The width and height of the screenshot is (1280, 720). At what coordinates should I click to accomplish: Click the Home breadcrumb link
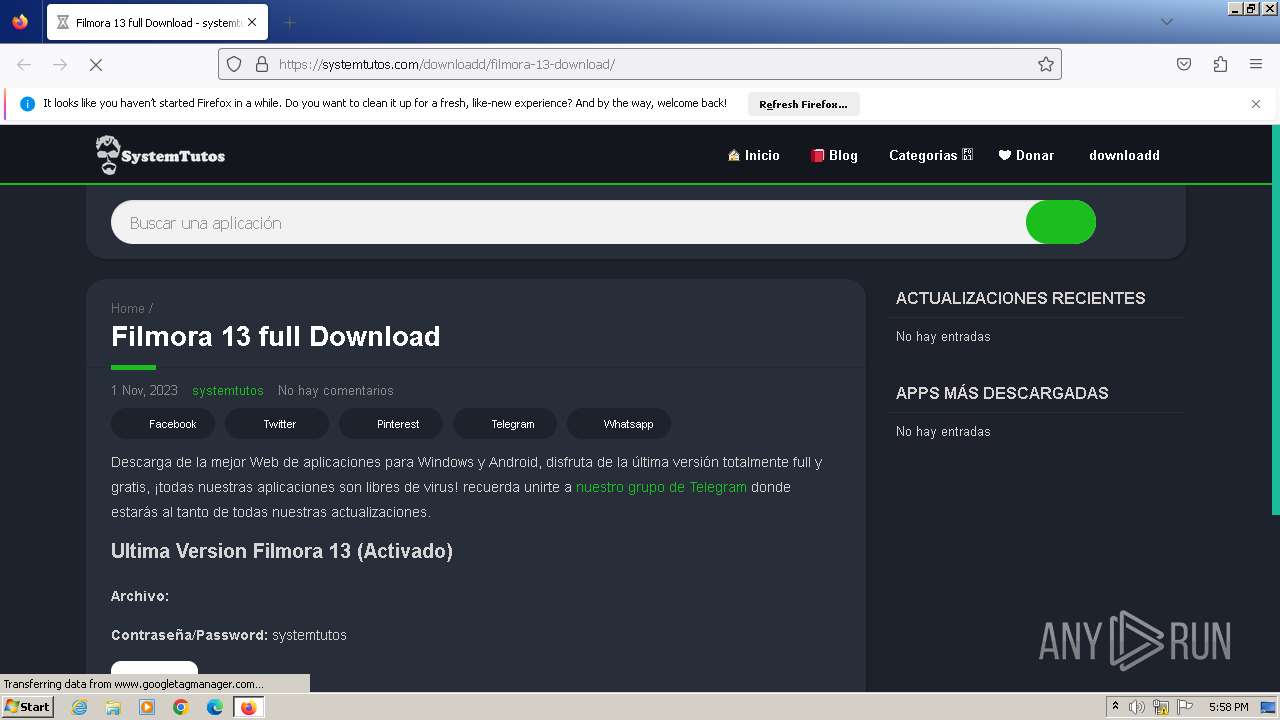pos(128,308)
